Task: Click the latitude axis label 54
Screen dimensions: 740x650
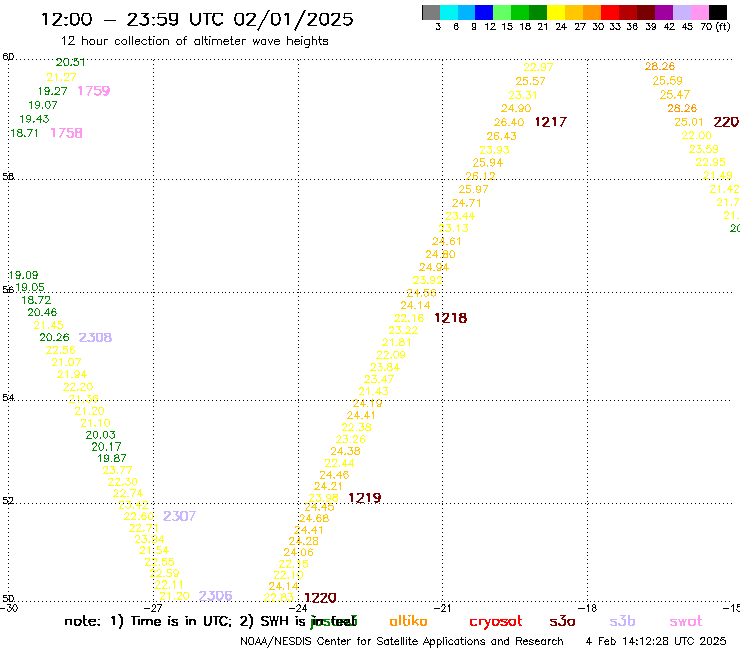Action: point(8,398)
